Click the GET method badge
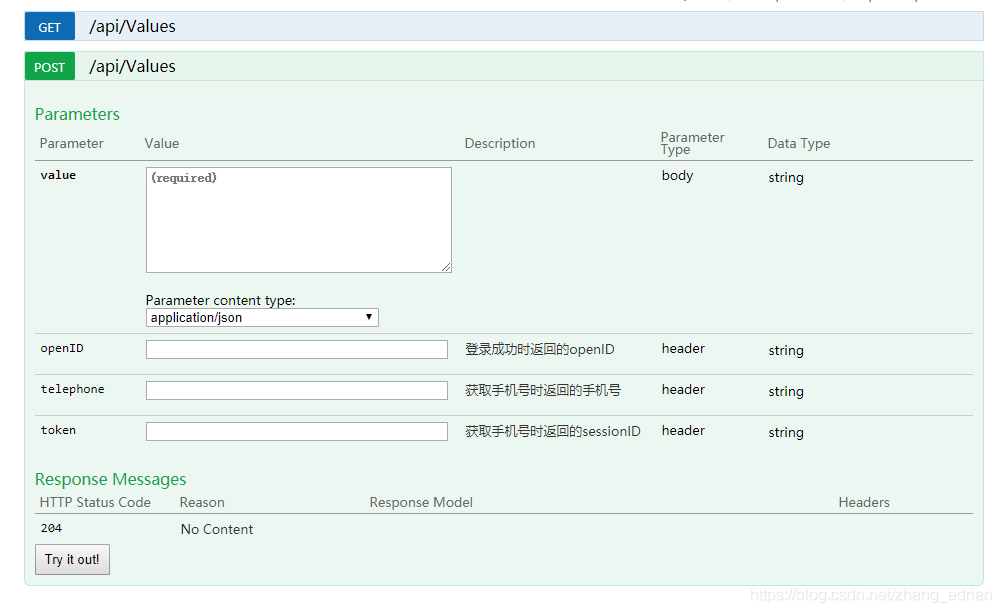The height and width of the screenshot is (613, 1001). click(50, 27)
